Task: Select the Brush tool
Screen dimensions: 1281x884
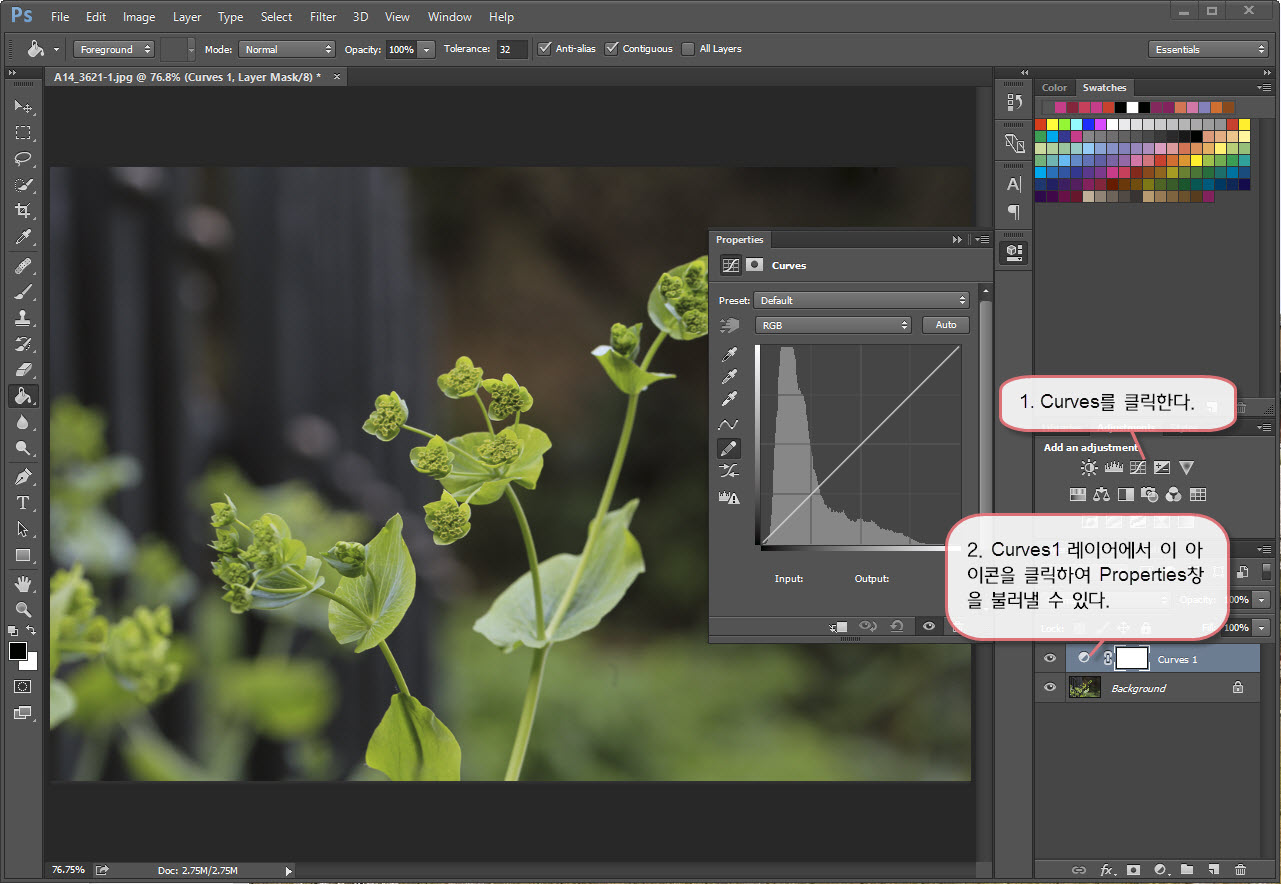Action: [x=23, y=292]
